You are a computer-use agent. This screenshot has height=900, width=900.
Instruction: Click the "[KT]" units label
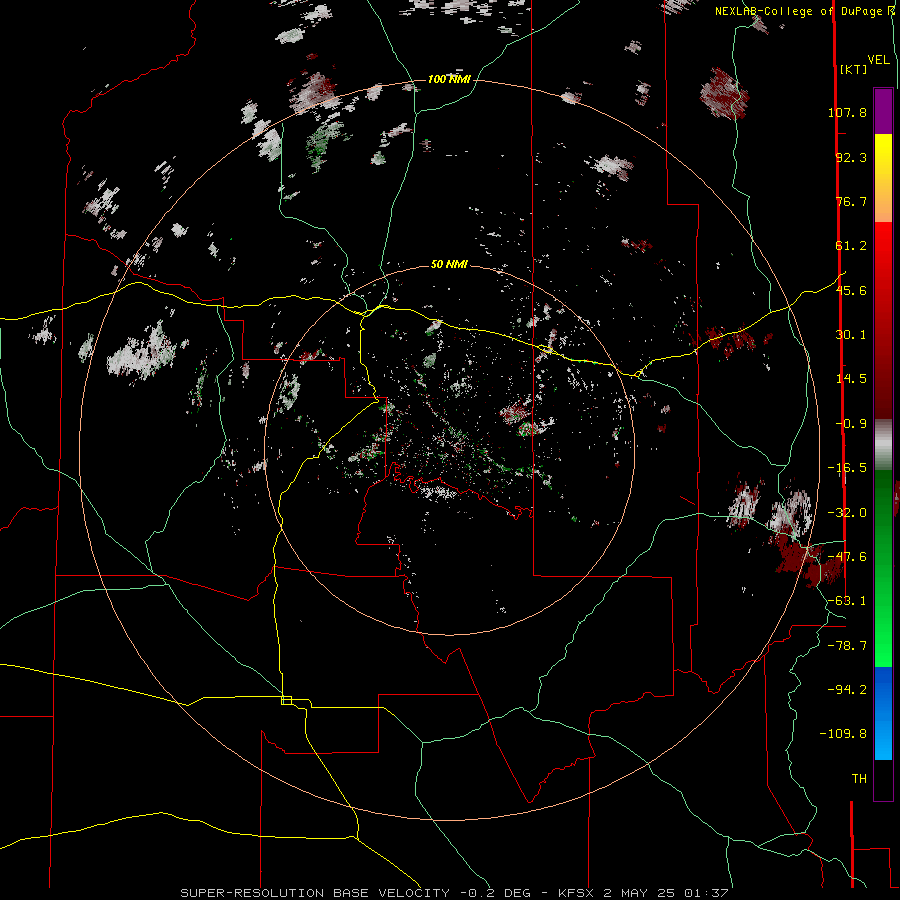coord(854,69)
